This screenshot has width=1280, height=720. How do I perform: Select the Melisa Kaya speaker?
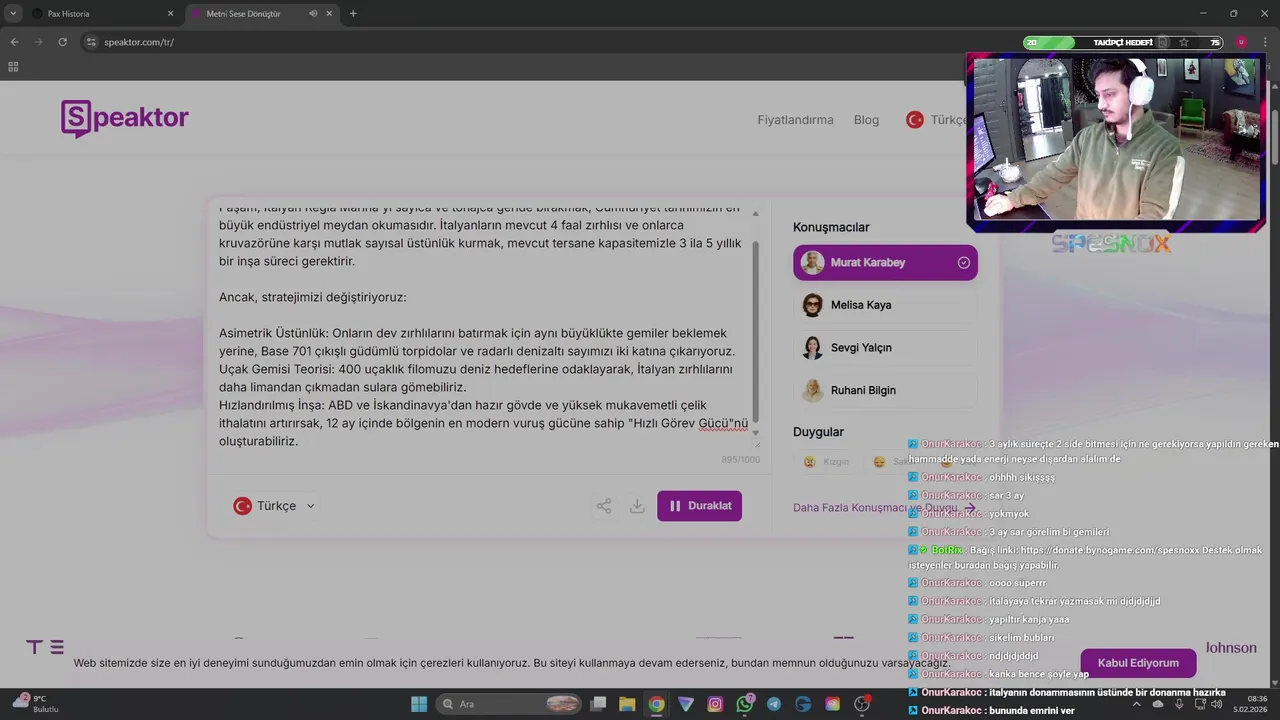[885, 305]
